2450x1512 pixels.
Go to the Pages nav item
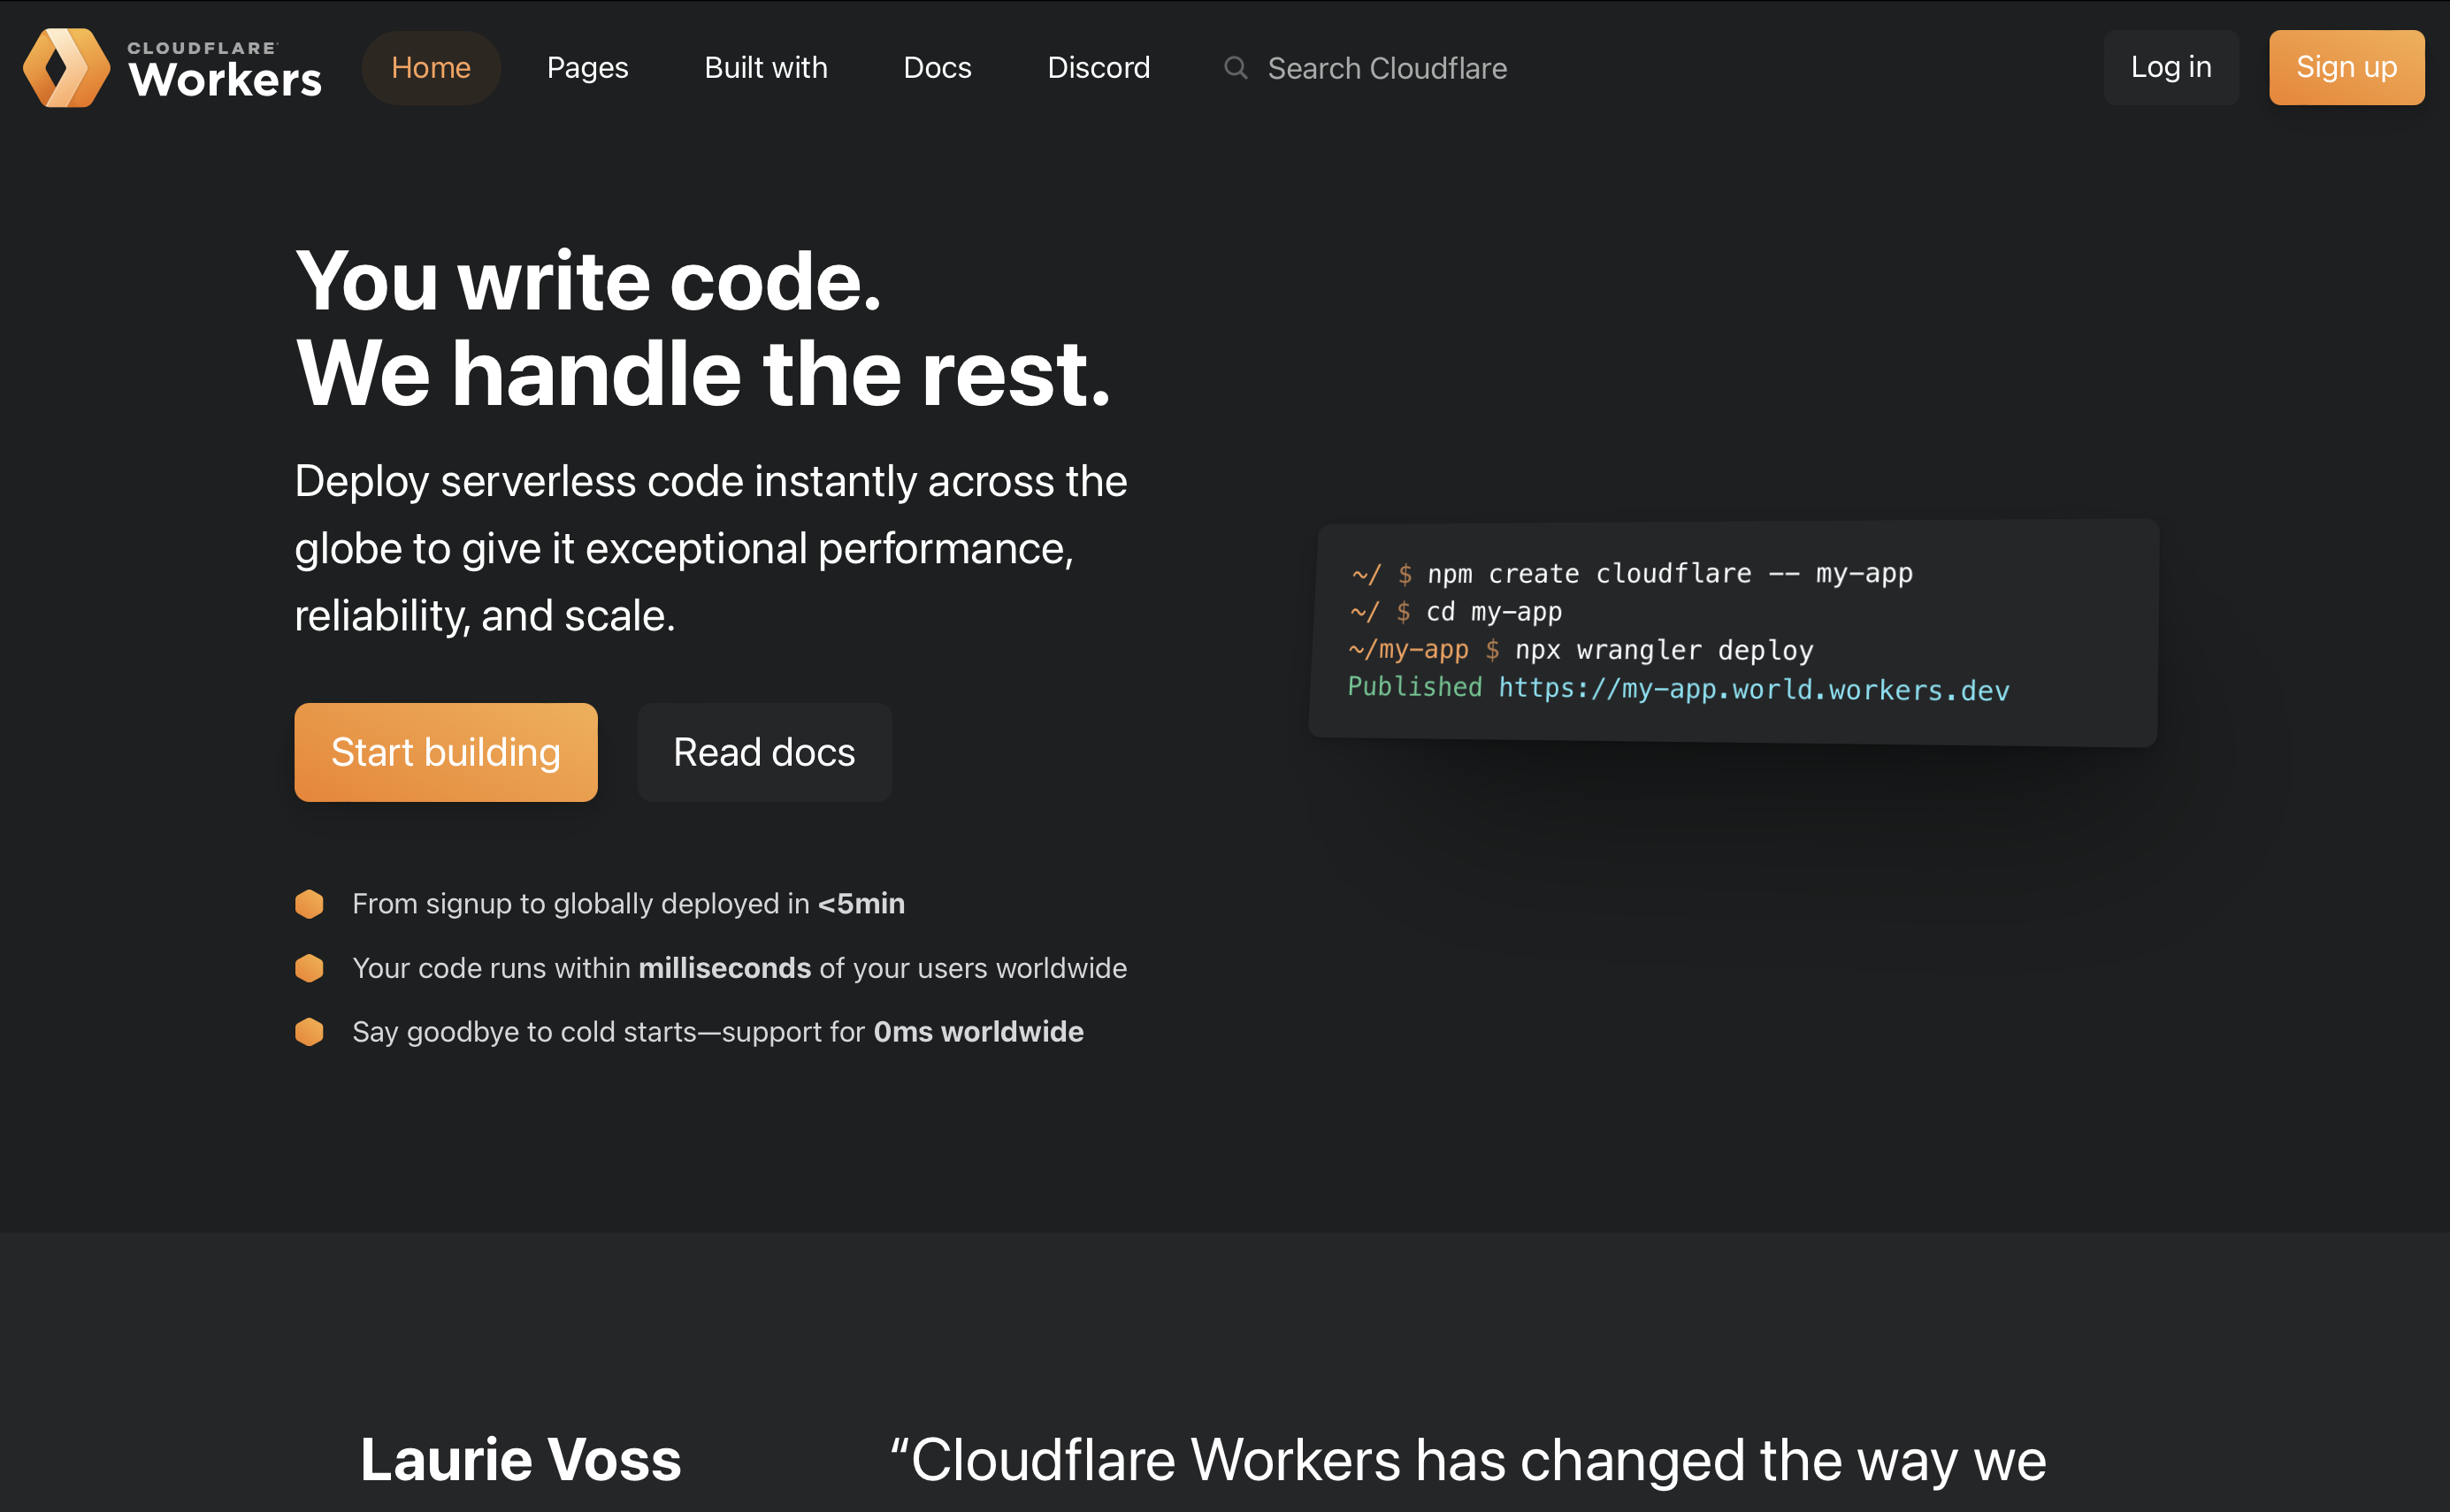587,67
